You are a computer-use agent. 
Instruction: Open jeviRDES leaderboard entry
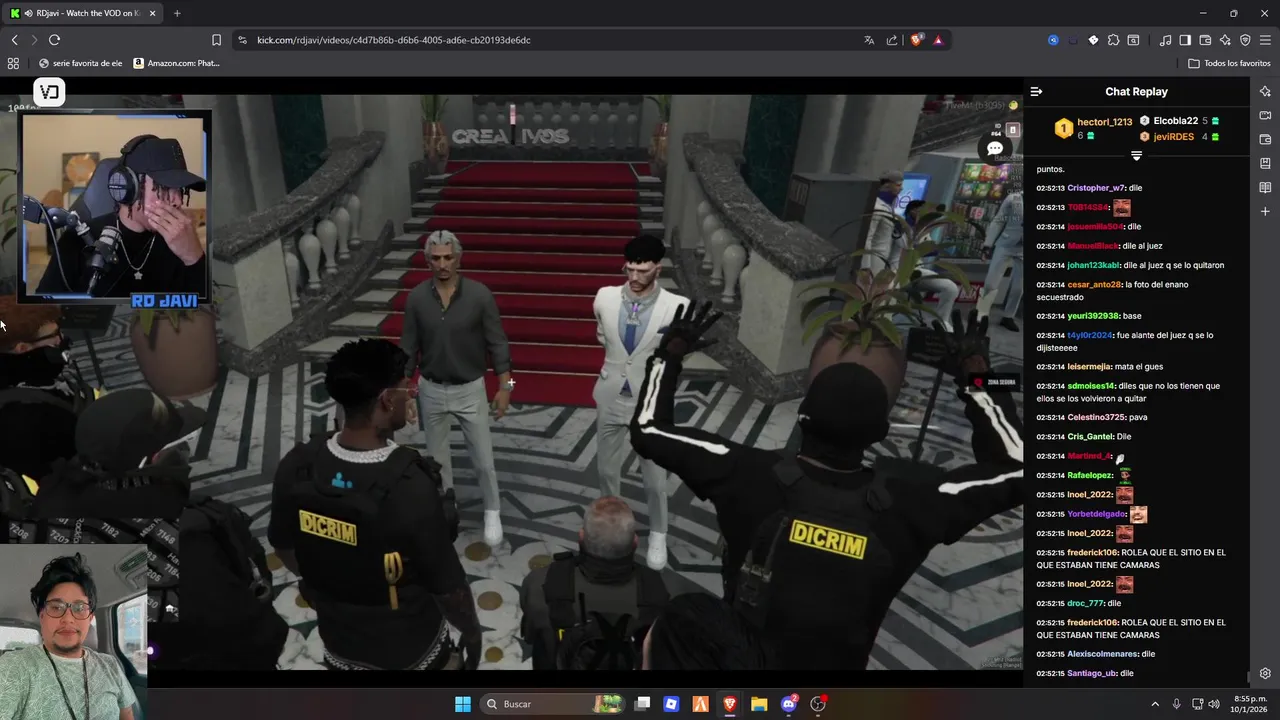[x=1180, y=137]
